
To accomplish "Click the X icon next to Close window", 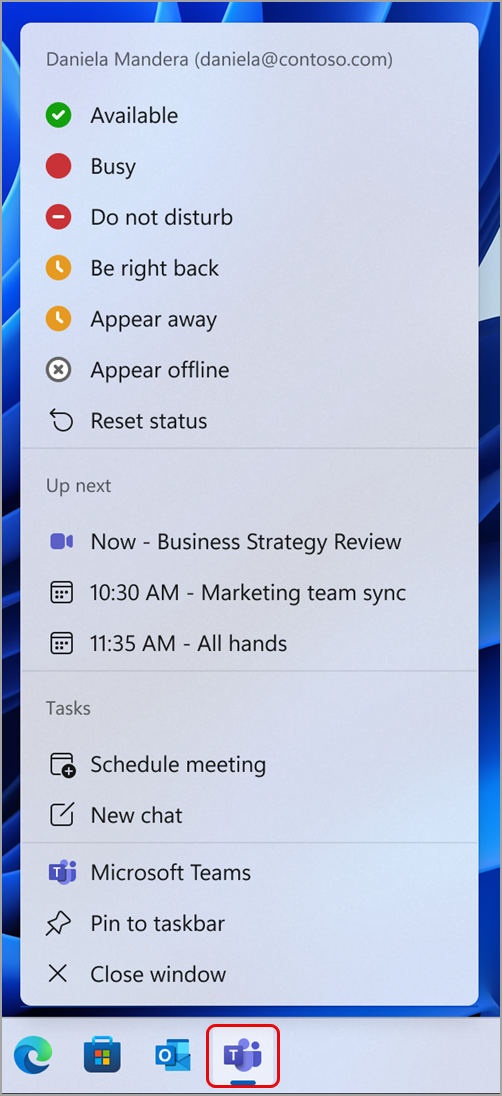I will (57, 974).
